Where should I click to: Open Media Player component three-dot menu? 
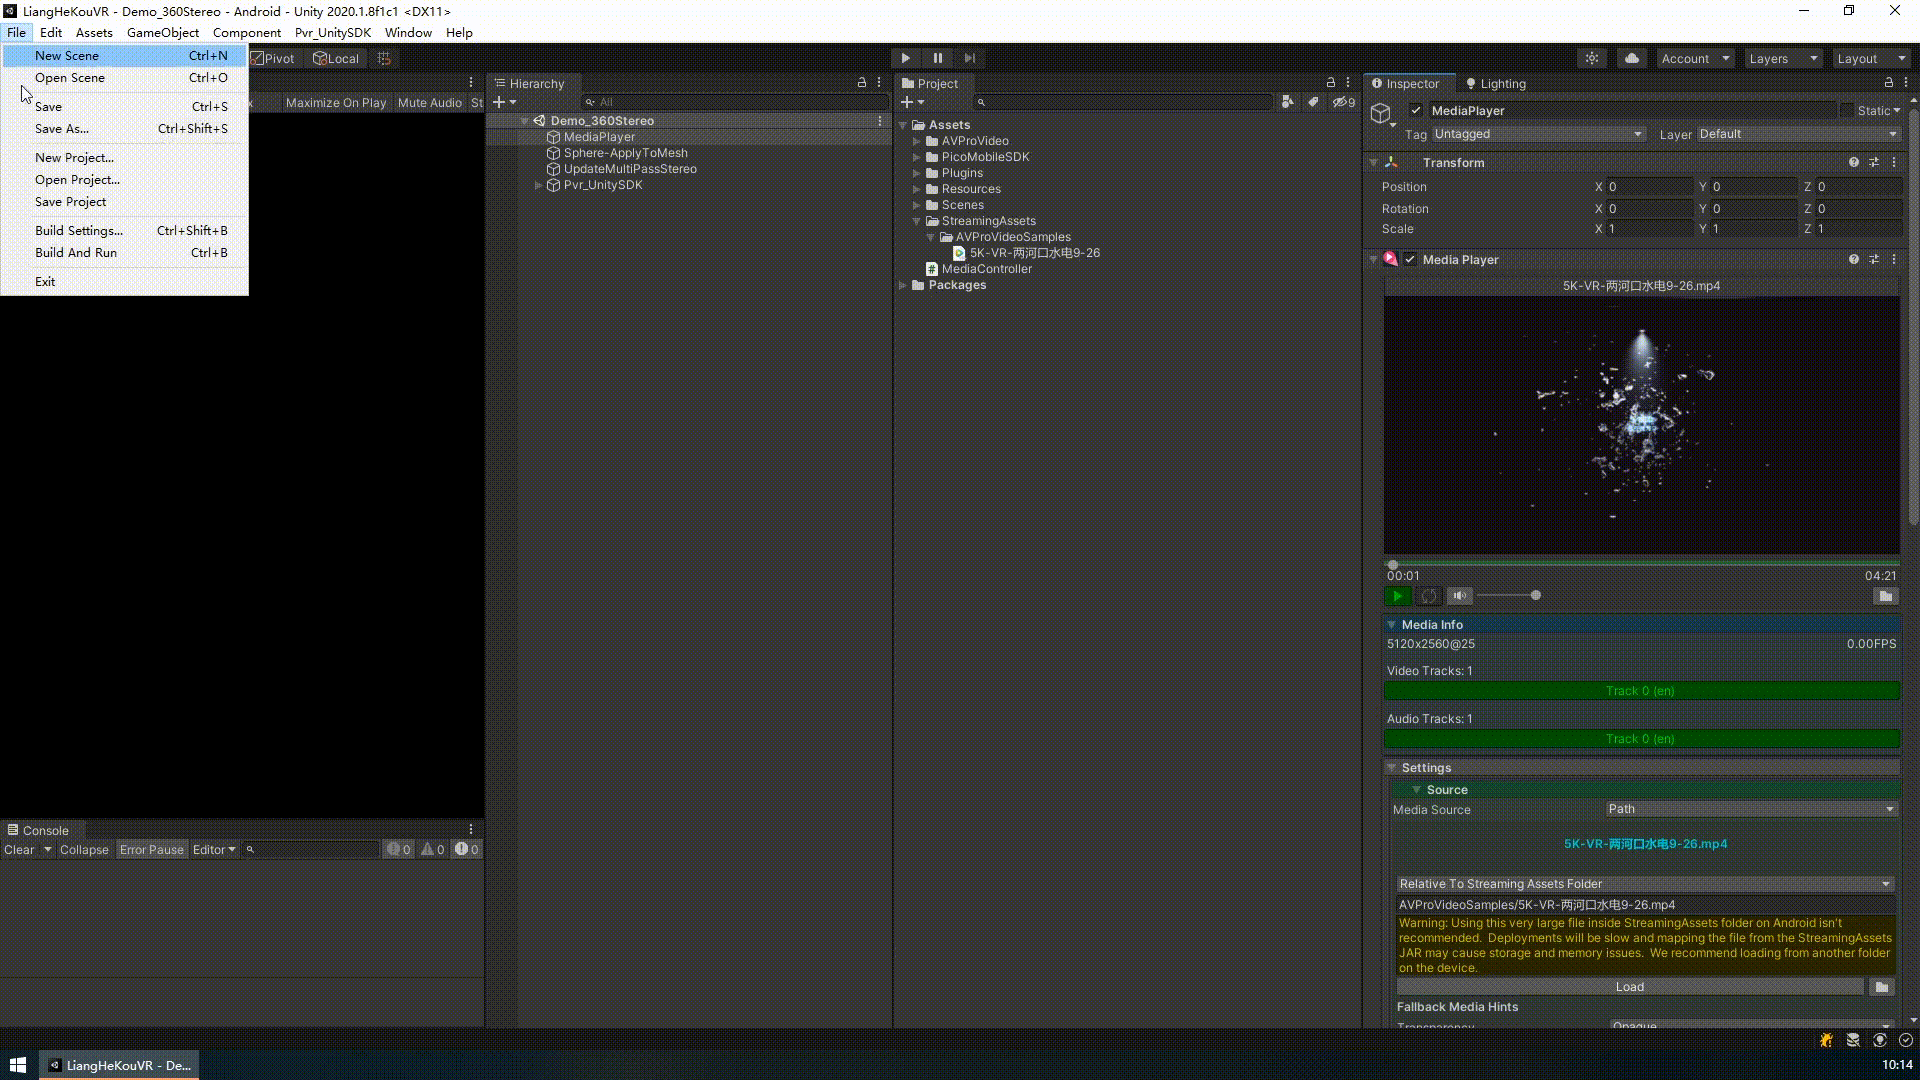click(1893, 259)
